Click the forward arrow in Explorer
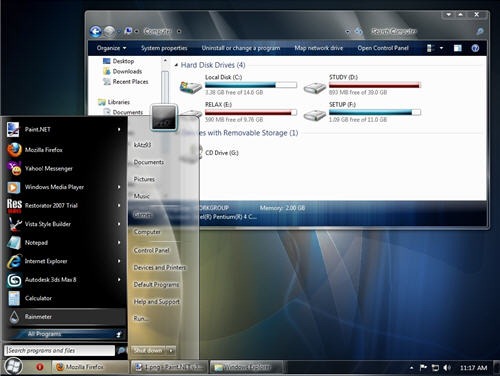500x376 pixels. point(109,31)
